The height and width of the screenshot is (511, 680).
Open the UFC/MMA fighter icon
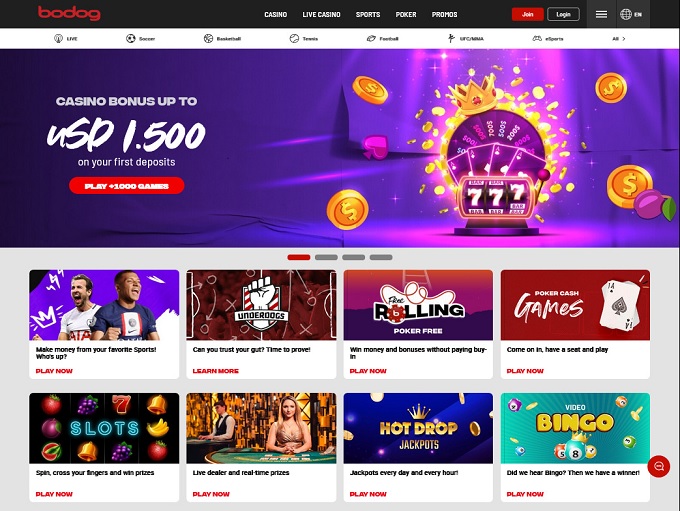tap(451, 39)
